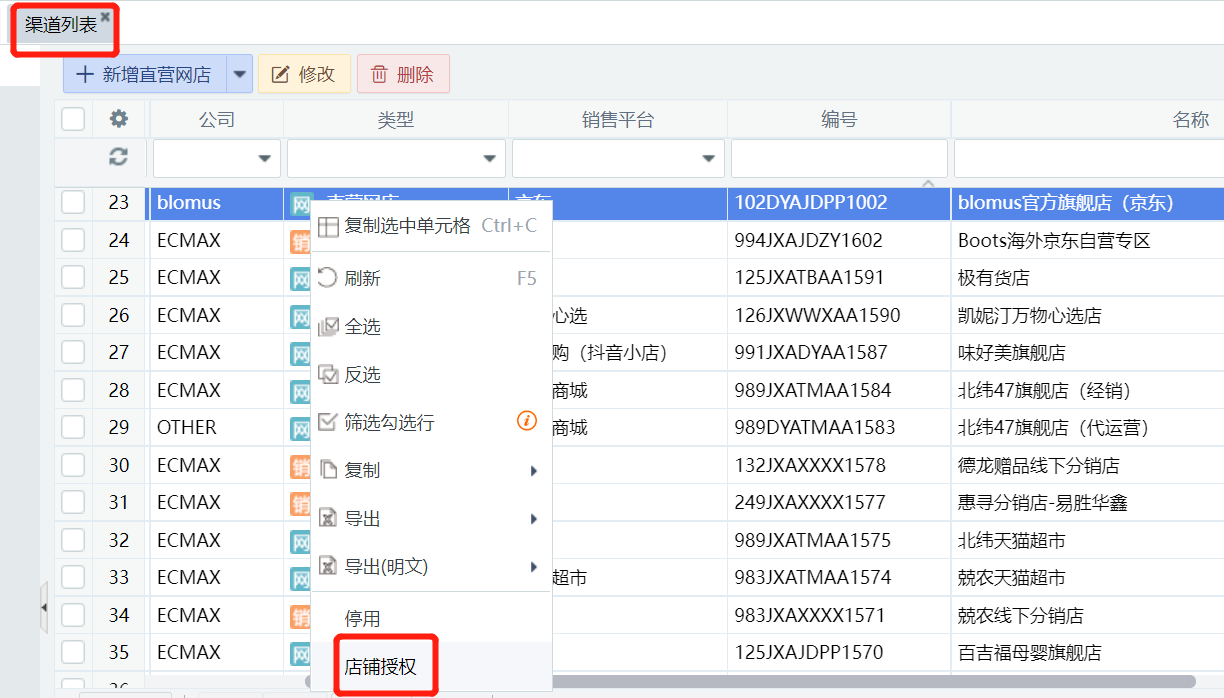The height and width of the screenshot is (698, 1224).
Task: Check the row 26 checkbox
Action: [73, 315]
